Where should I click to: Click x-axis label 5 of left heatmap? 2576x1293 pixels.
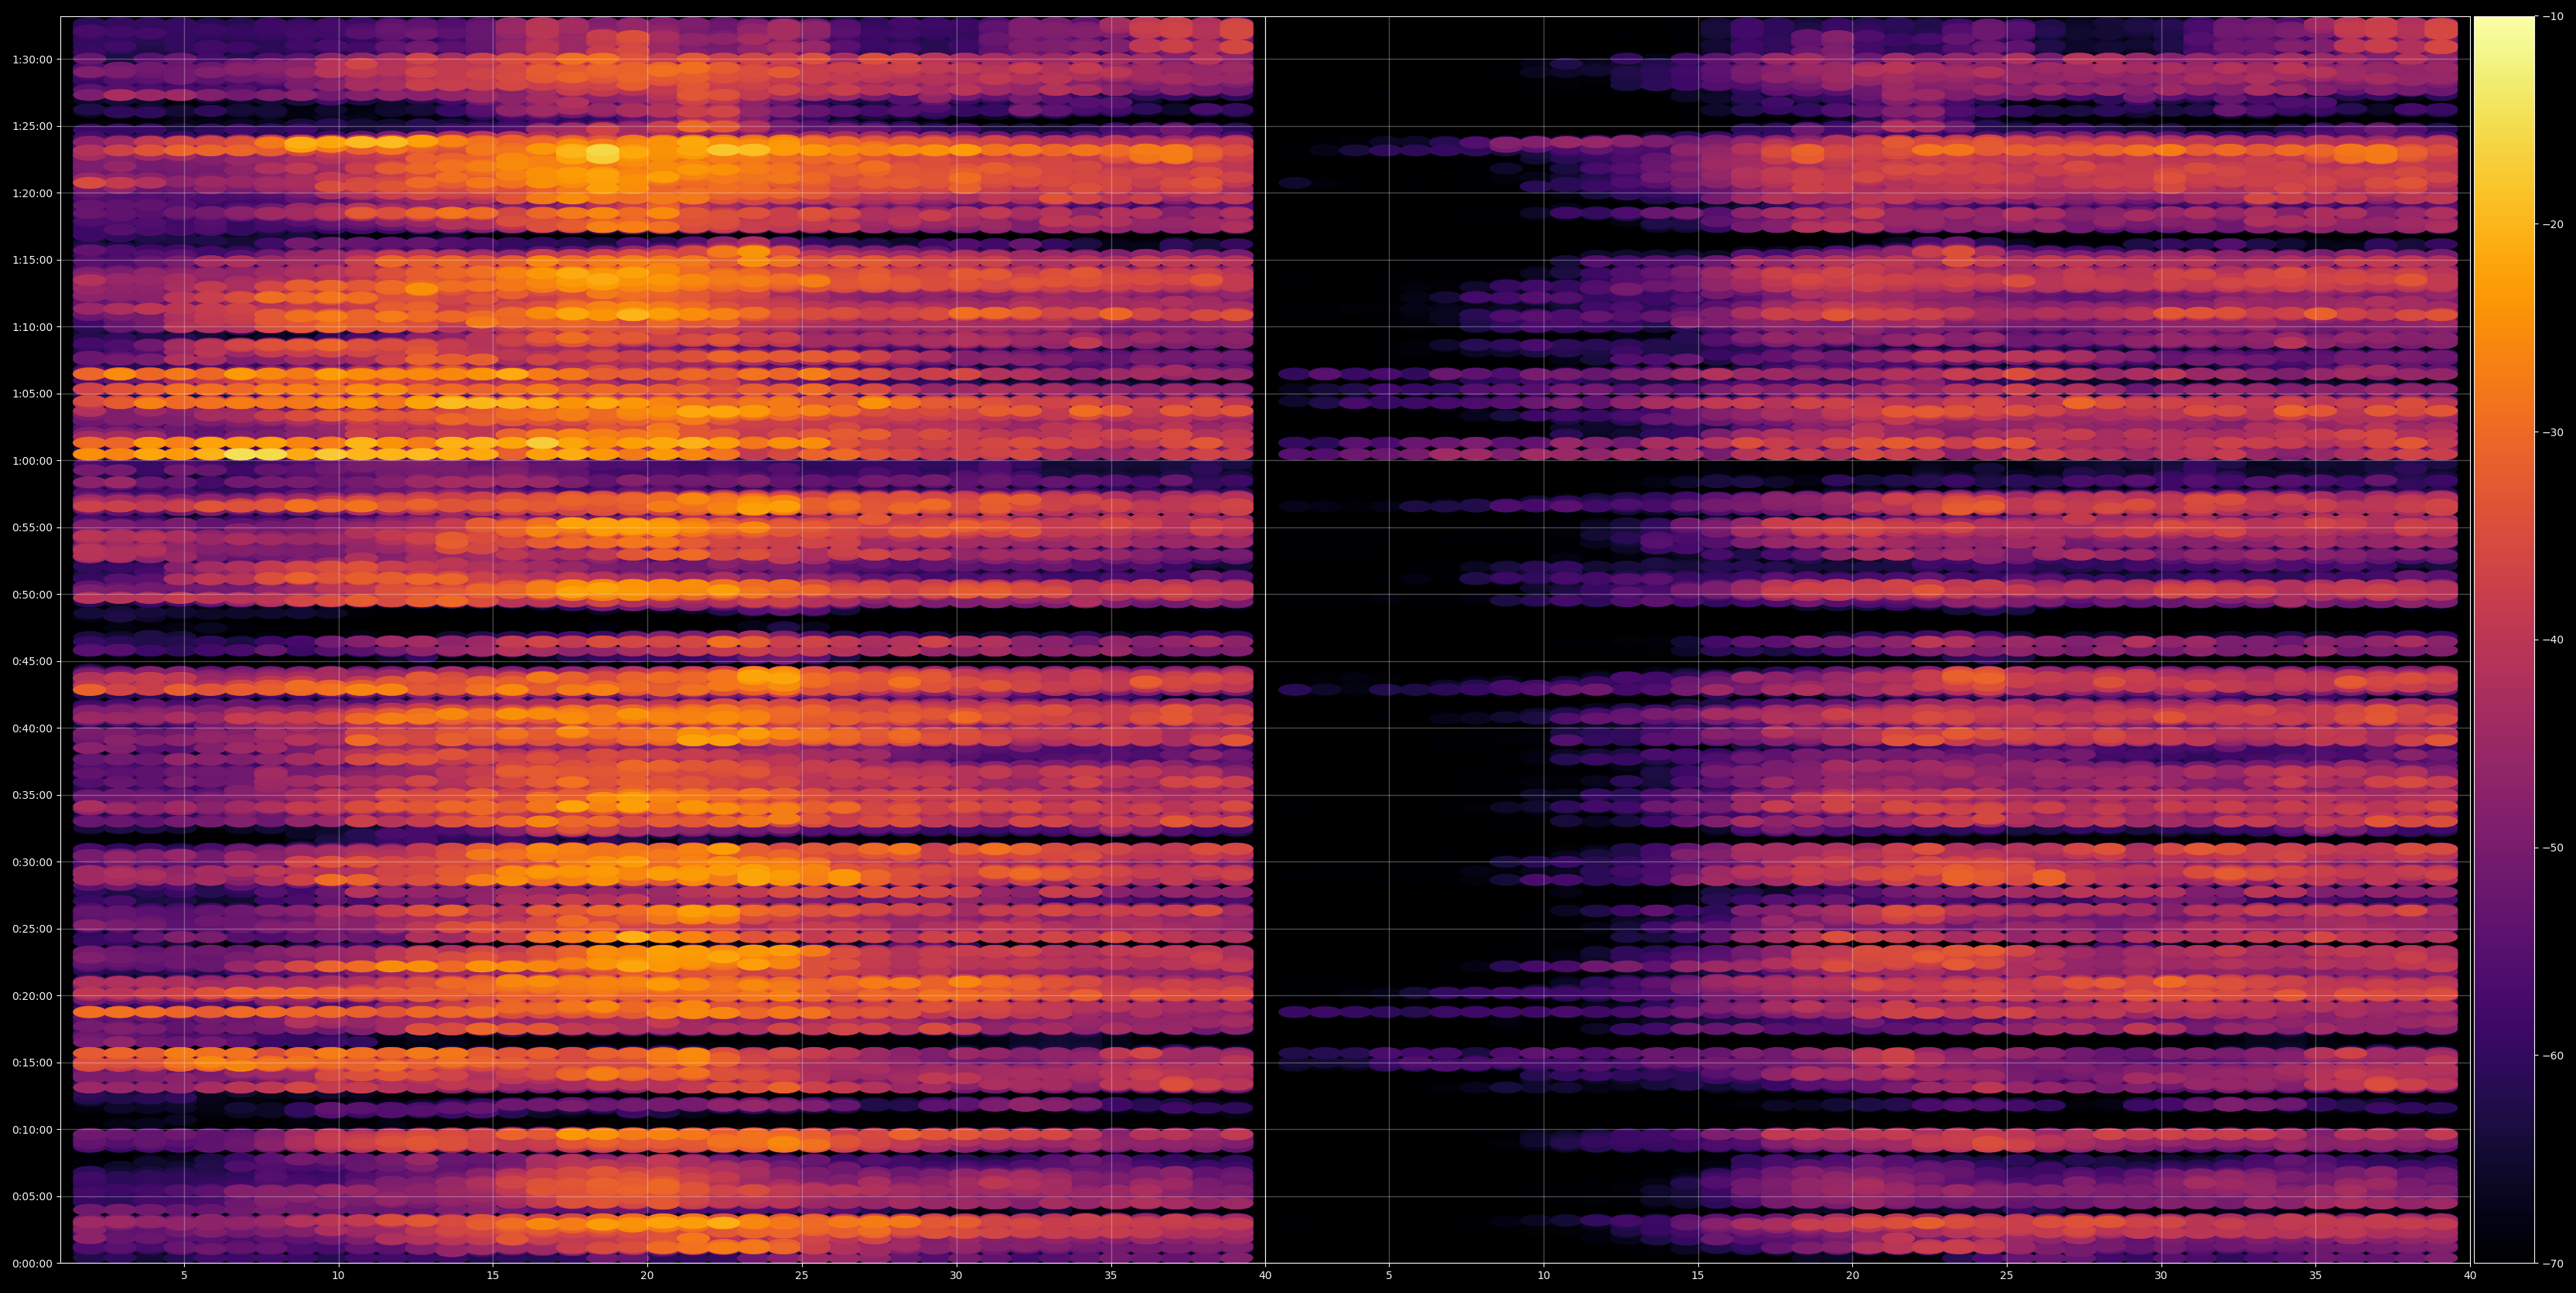tap(184, 1276)
